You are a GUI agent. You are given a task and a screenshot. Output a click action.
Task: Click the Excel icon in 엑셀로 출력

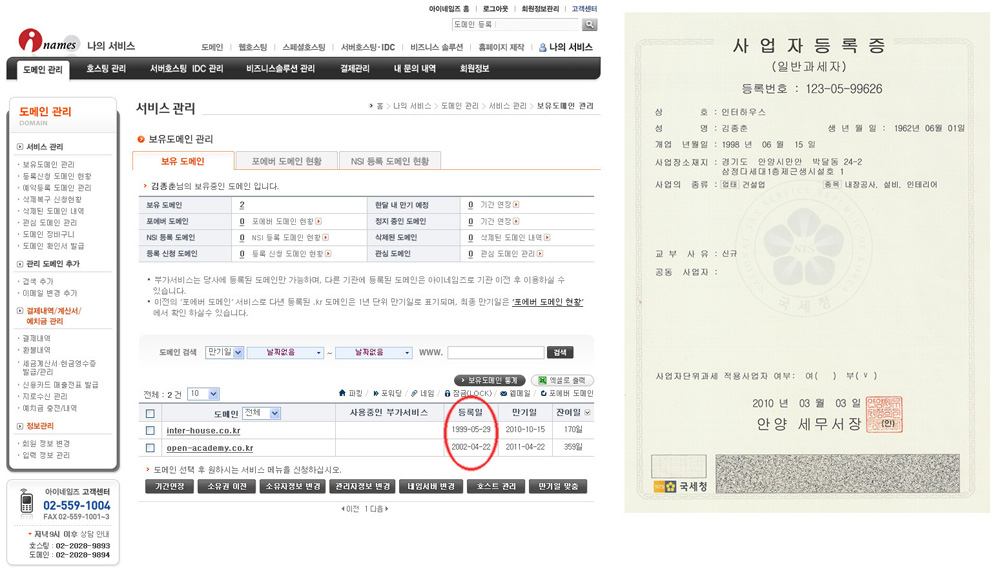click(x=540, y=381)
